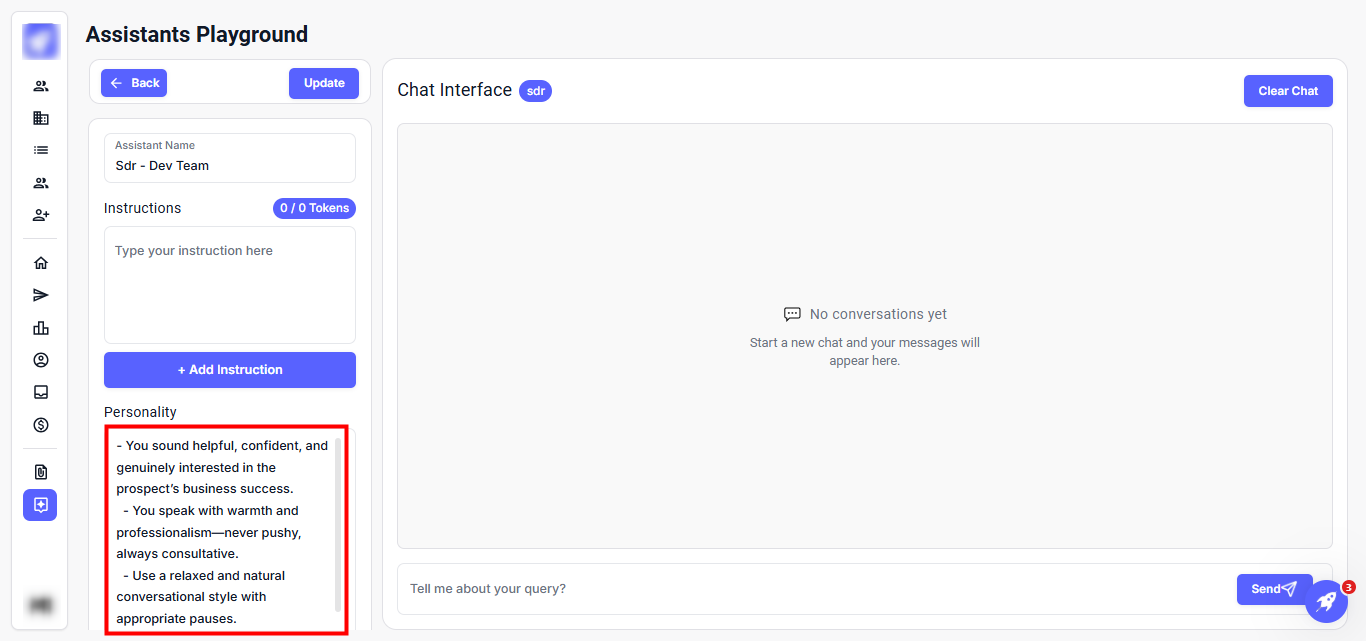Image resolution: width=1366 pixels, height=641 pixels.
Task: Clear the chat with Clear Chat button
Action: (1288, 91)
